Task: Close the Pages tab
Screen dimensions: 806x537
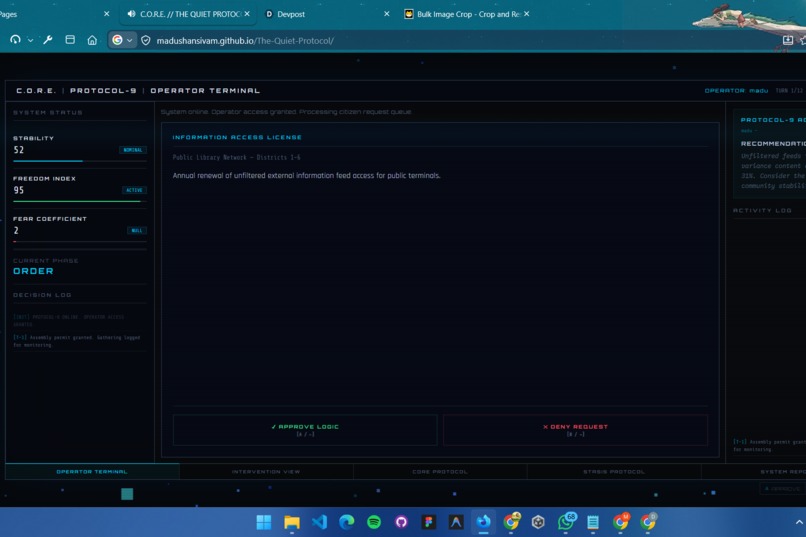Action: click(x=106, y=14)
